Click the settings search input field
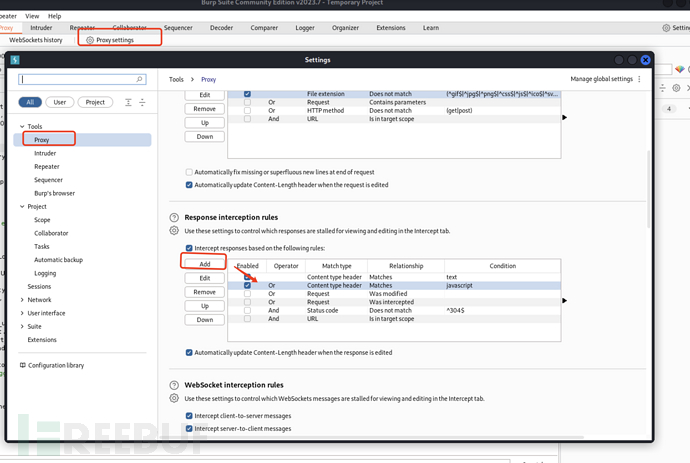 pyautogui.click(x=81, y=79)
